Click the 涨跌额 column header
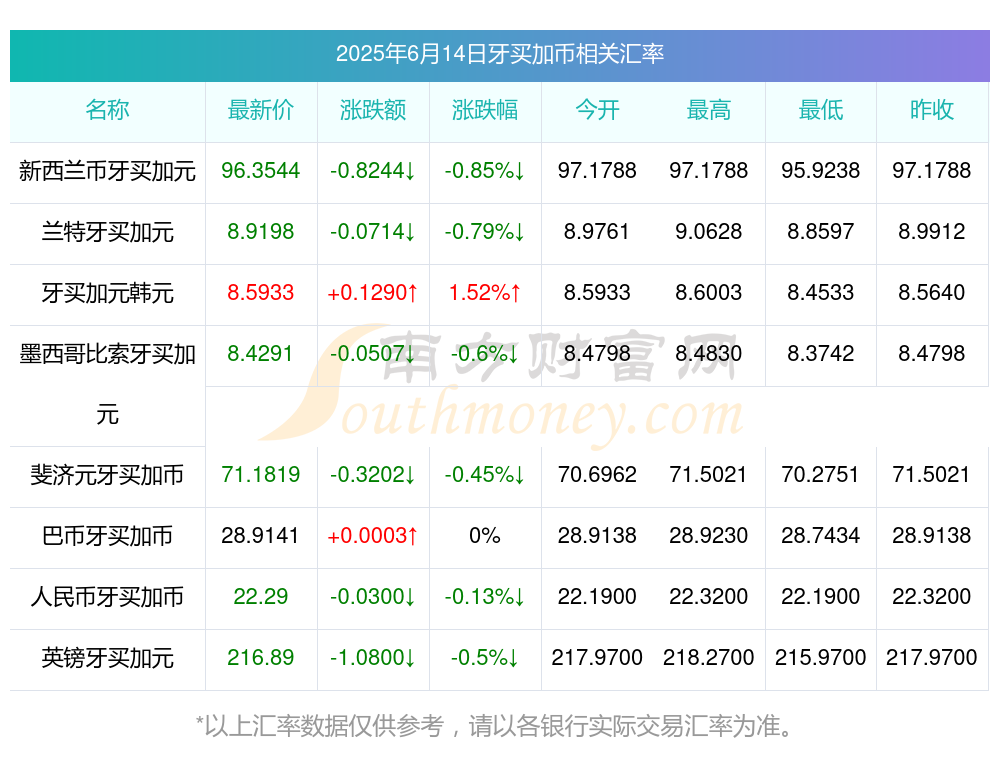Viewport: 1000px width, 757px height. click(x=373, y=110)
